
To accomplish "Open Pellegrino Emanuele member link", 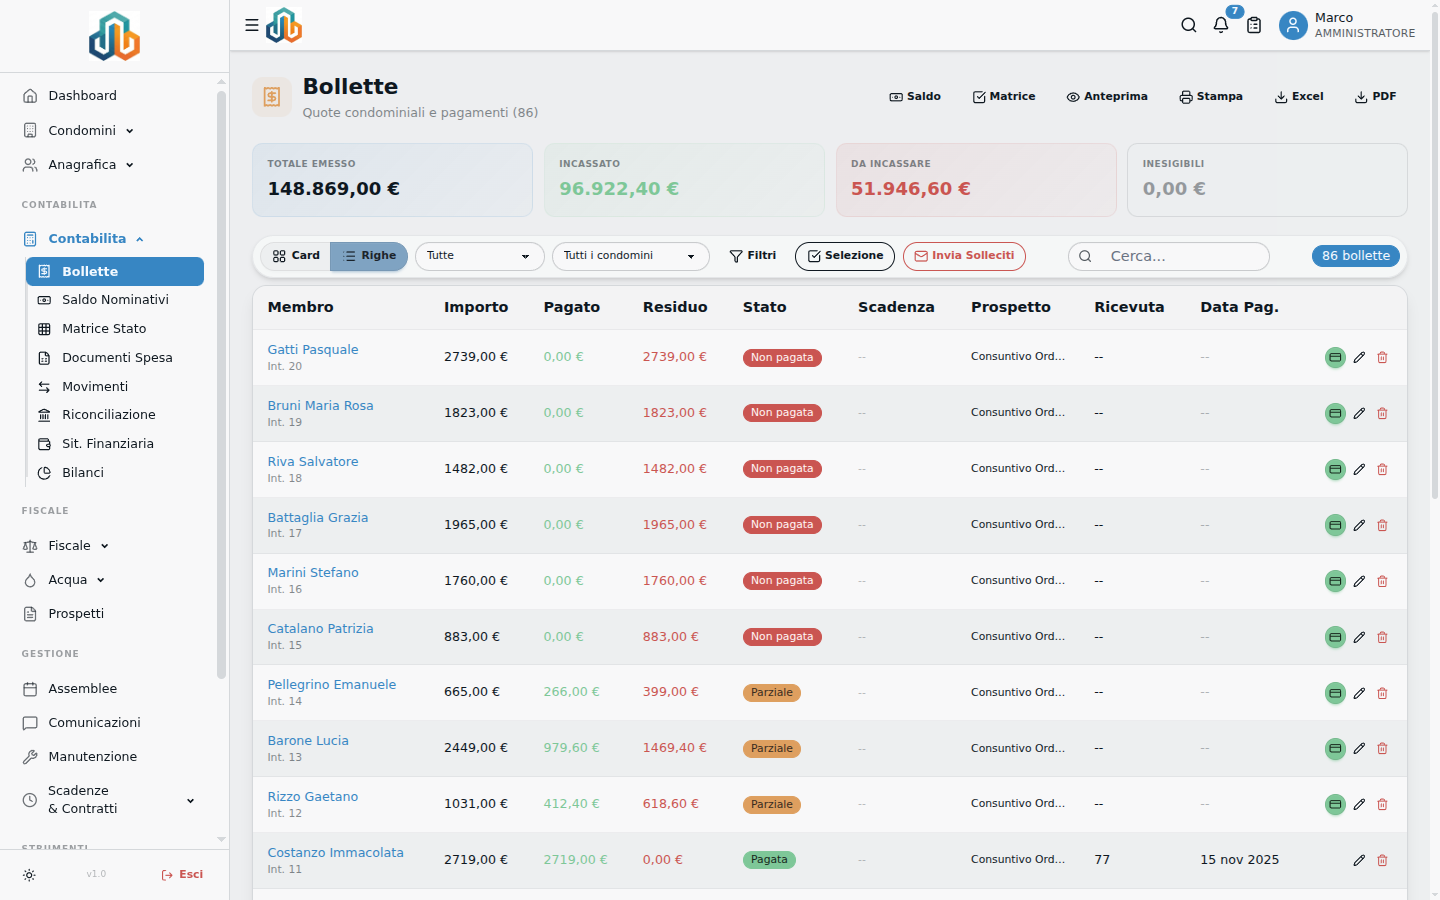I will pos(332,685).
